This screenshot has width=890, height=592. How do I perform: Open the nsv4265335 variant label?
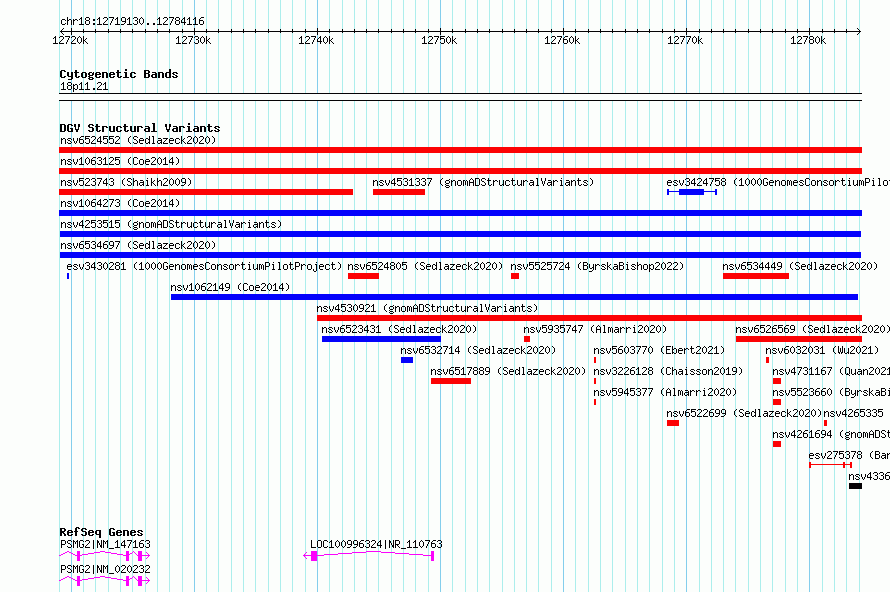coord(854,413)
